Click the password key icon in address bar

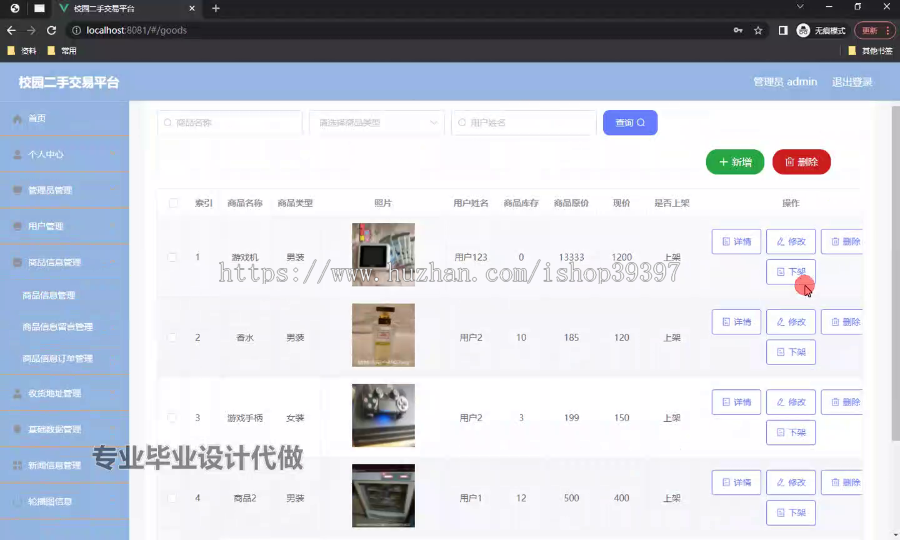point(738,30)
